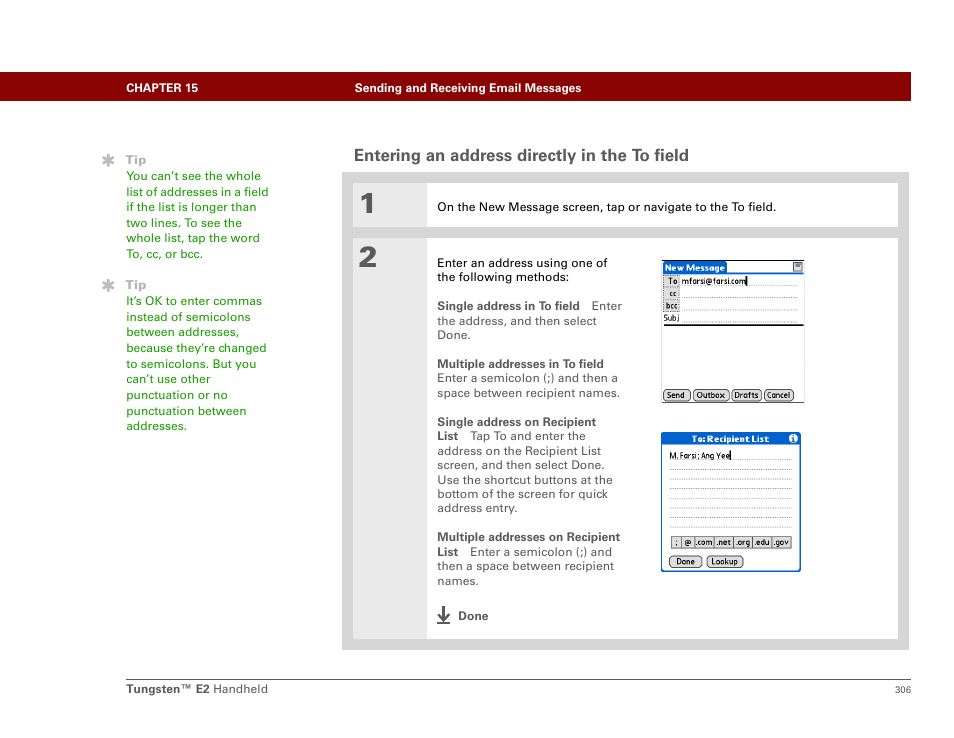Open the Outbox from New Message screen
The height and width of the screenshot is (738, 954).
pyautogui.click(x=711, y=395)
